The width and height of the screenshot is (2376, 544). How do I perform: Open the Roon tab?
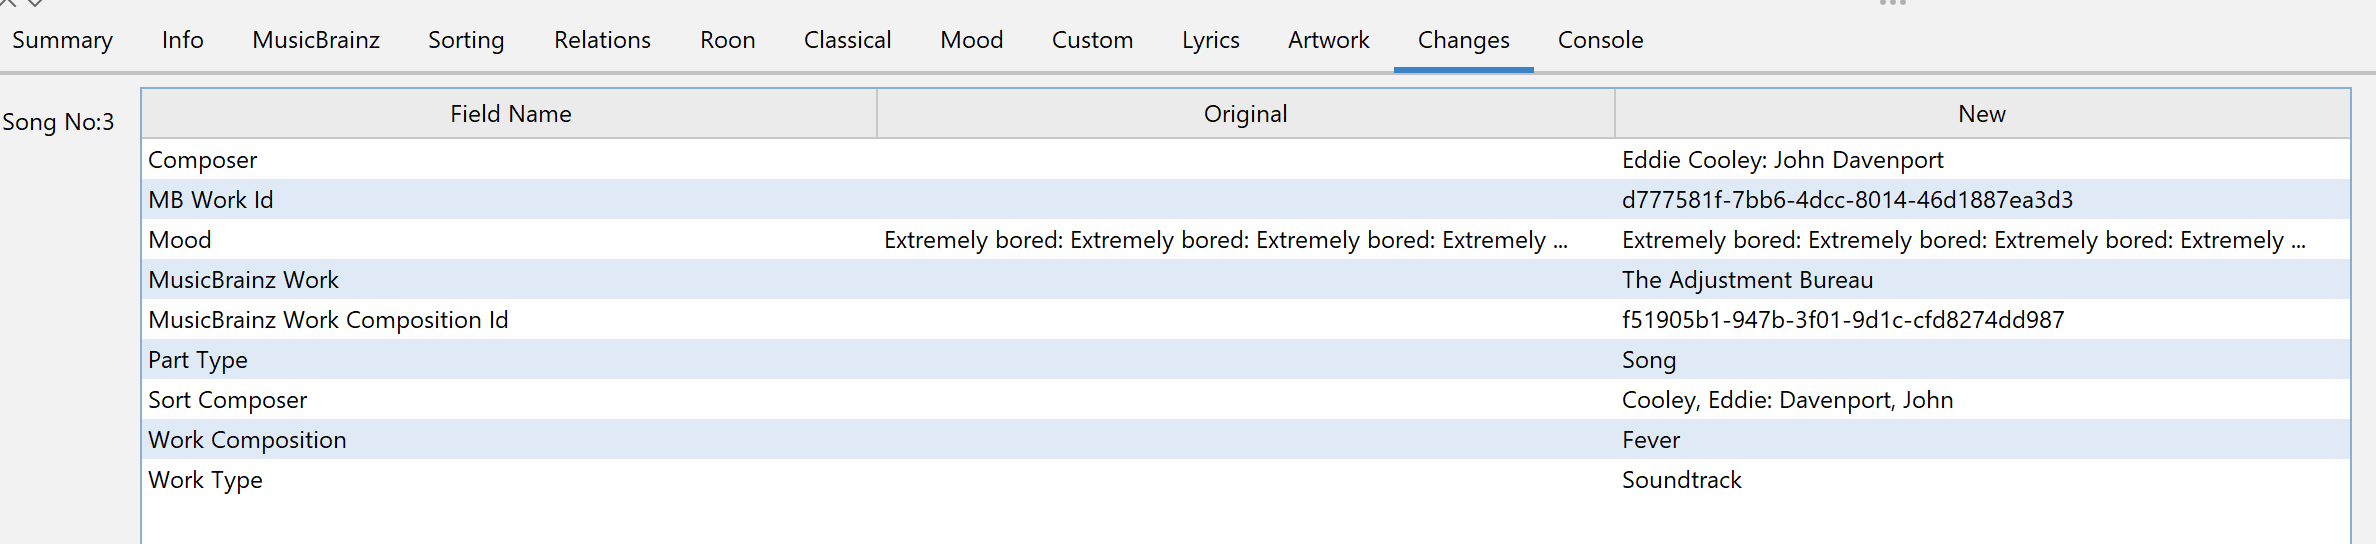click(727, 40)
